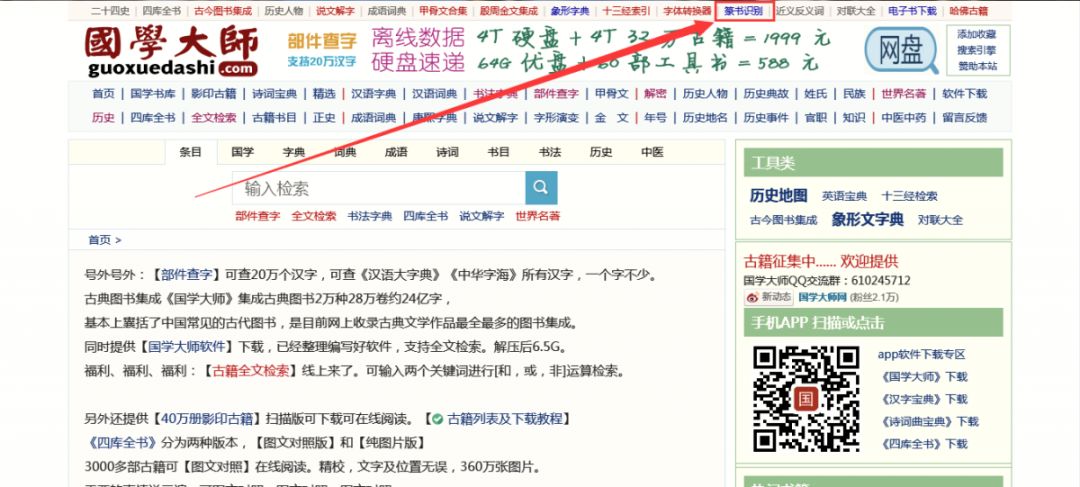Open 软件下载 in the navigation menu

(x=964, y=94)
